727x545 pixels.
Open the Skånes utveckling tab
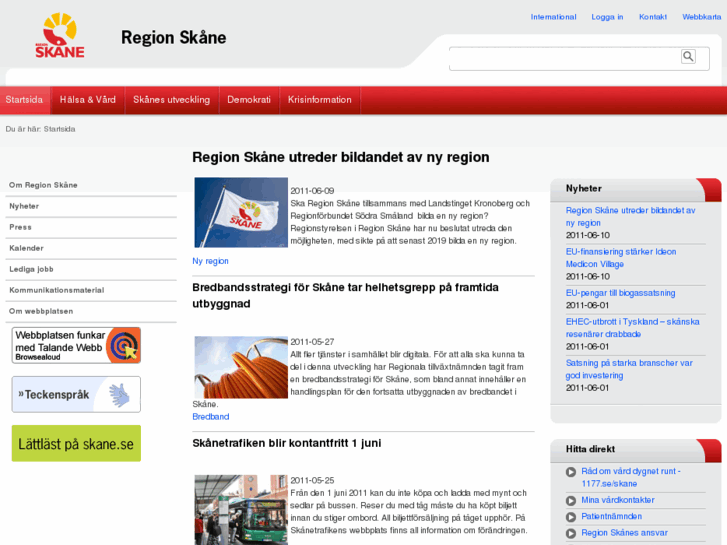[x=172, y=100]
